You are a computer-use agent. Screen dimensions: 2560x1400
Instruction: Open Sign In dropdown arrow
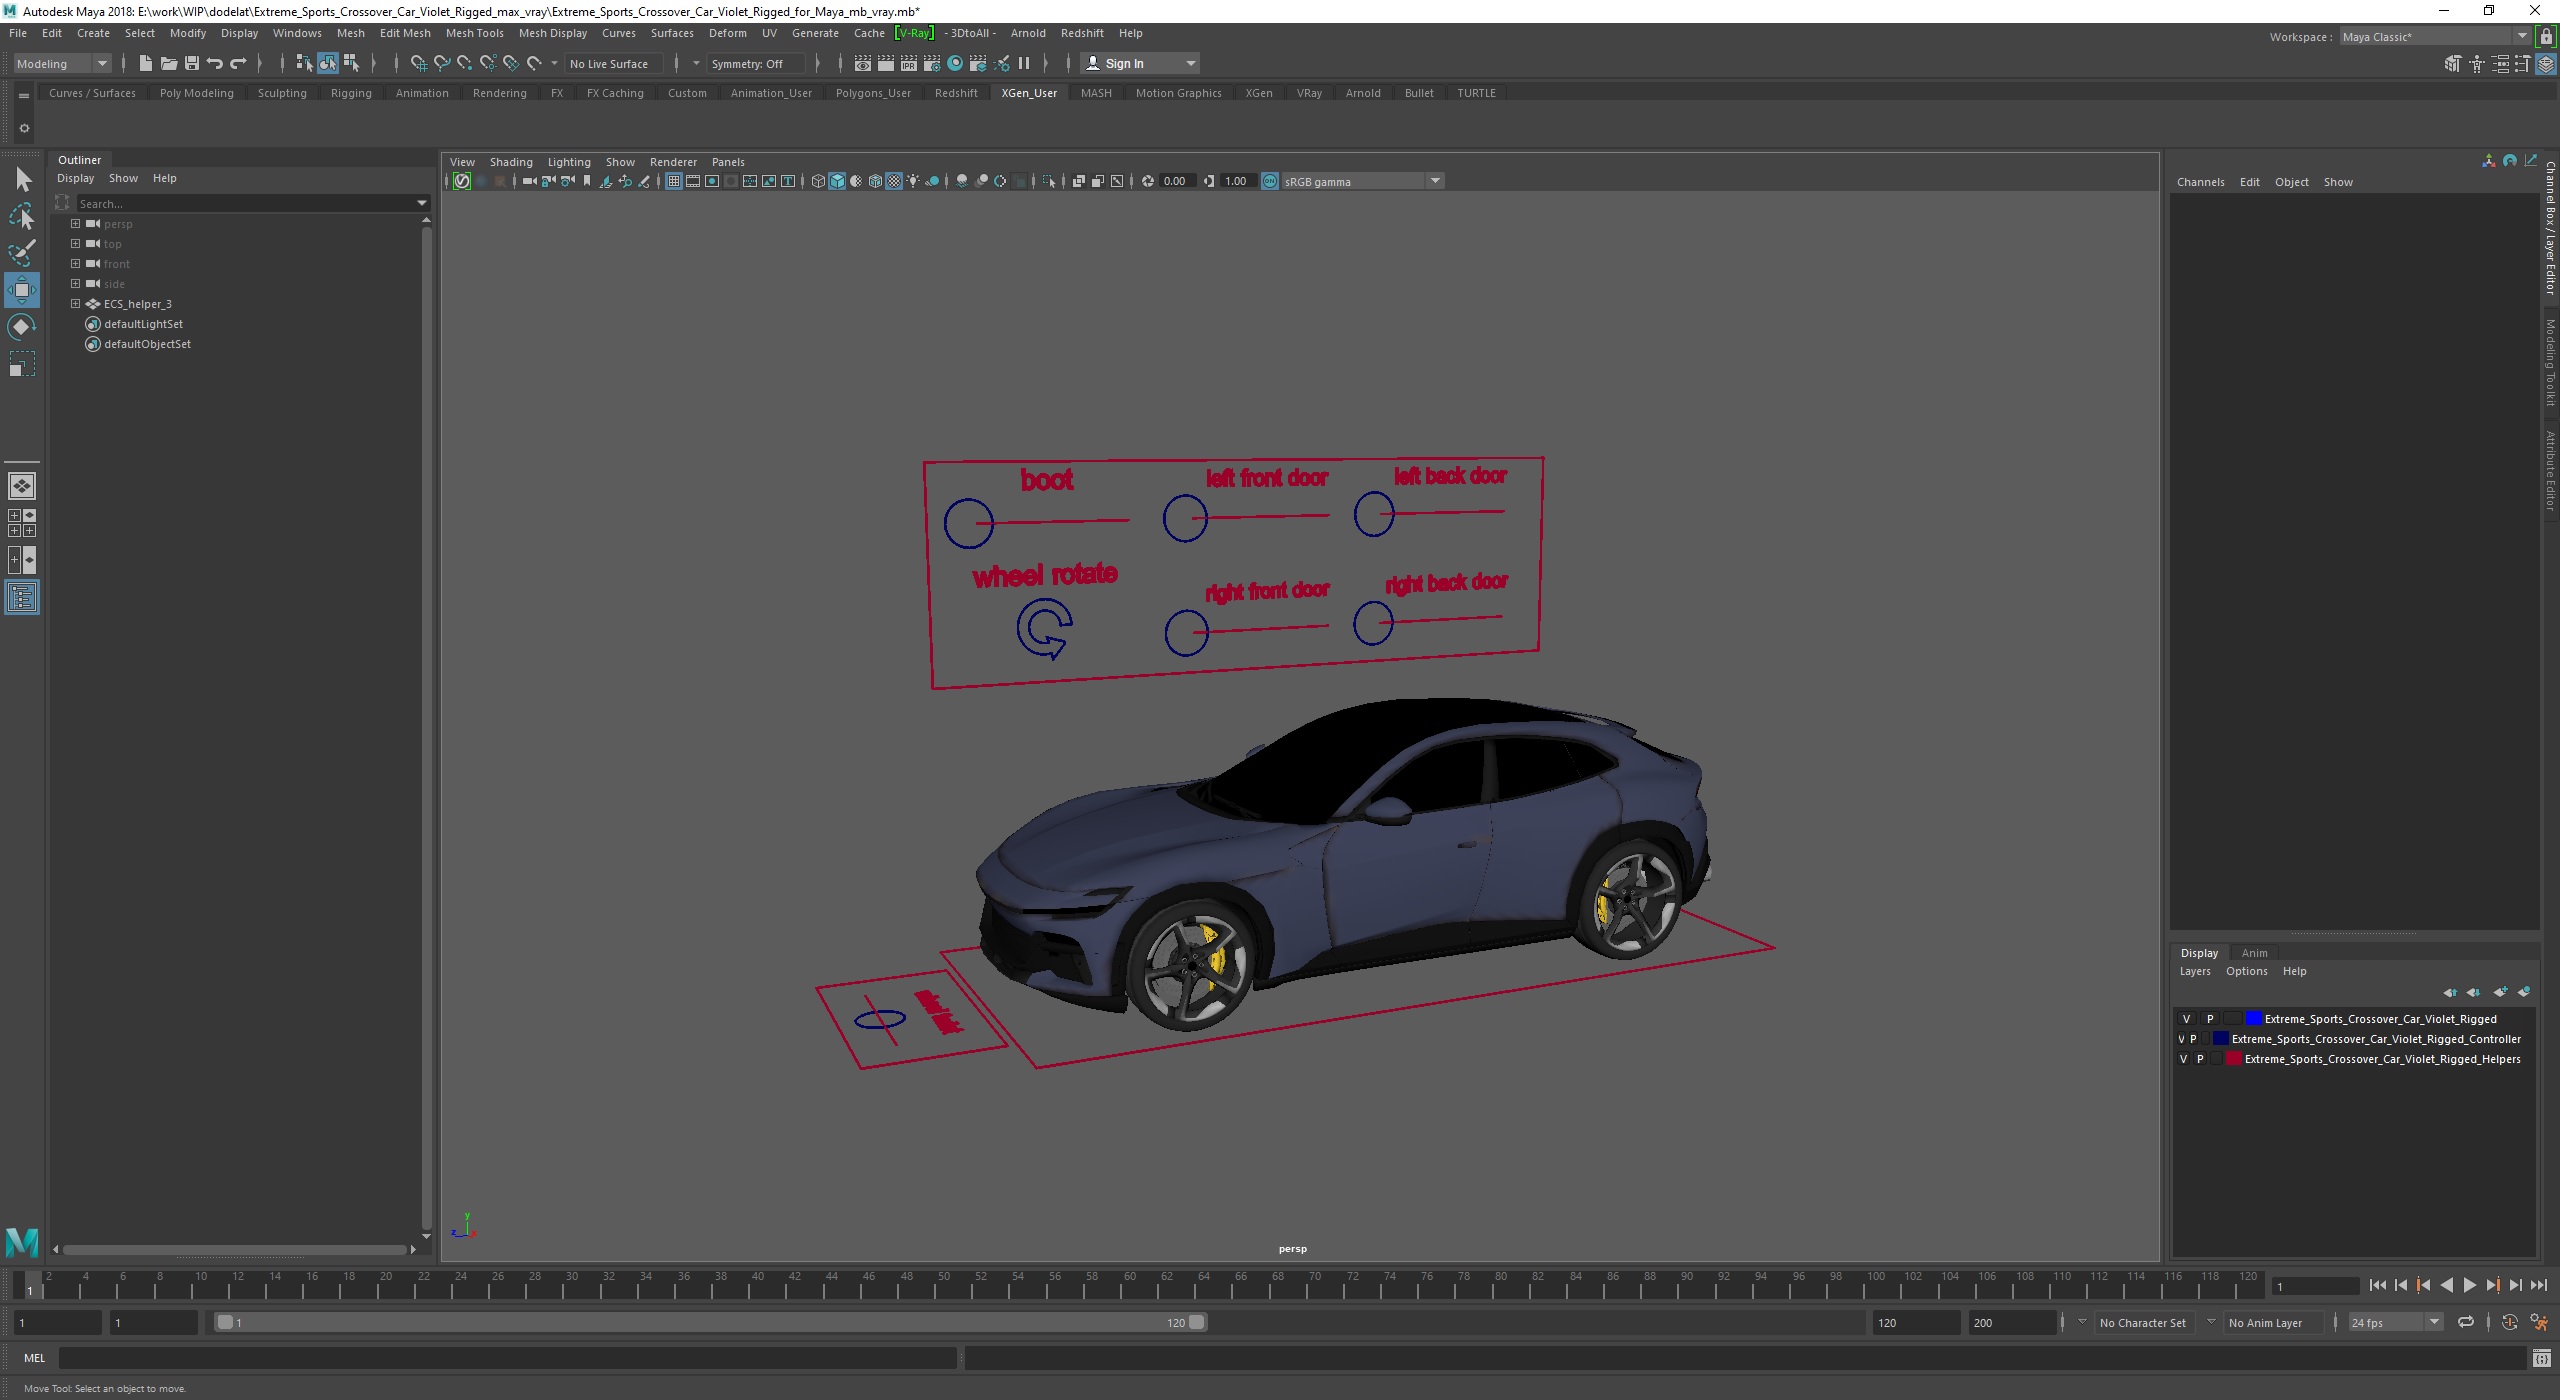[x=1190, y=63]
